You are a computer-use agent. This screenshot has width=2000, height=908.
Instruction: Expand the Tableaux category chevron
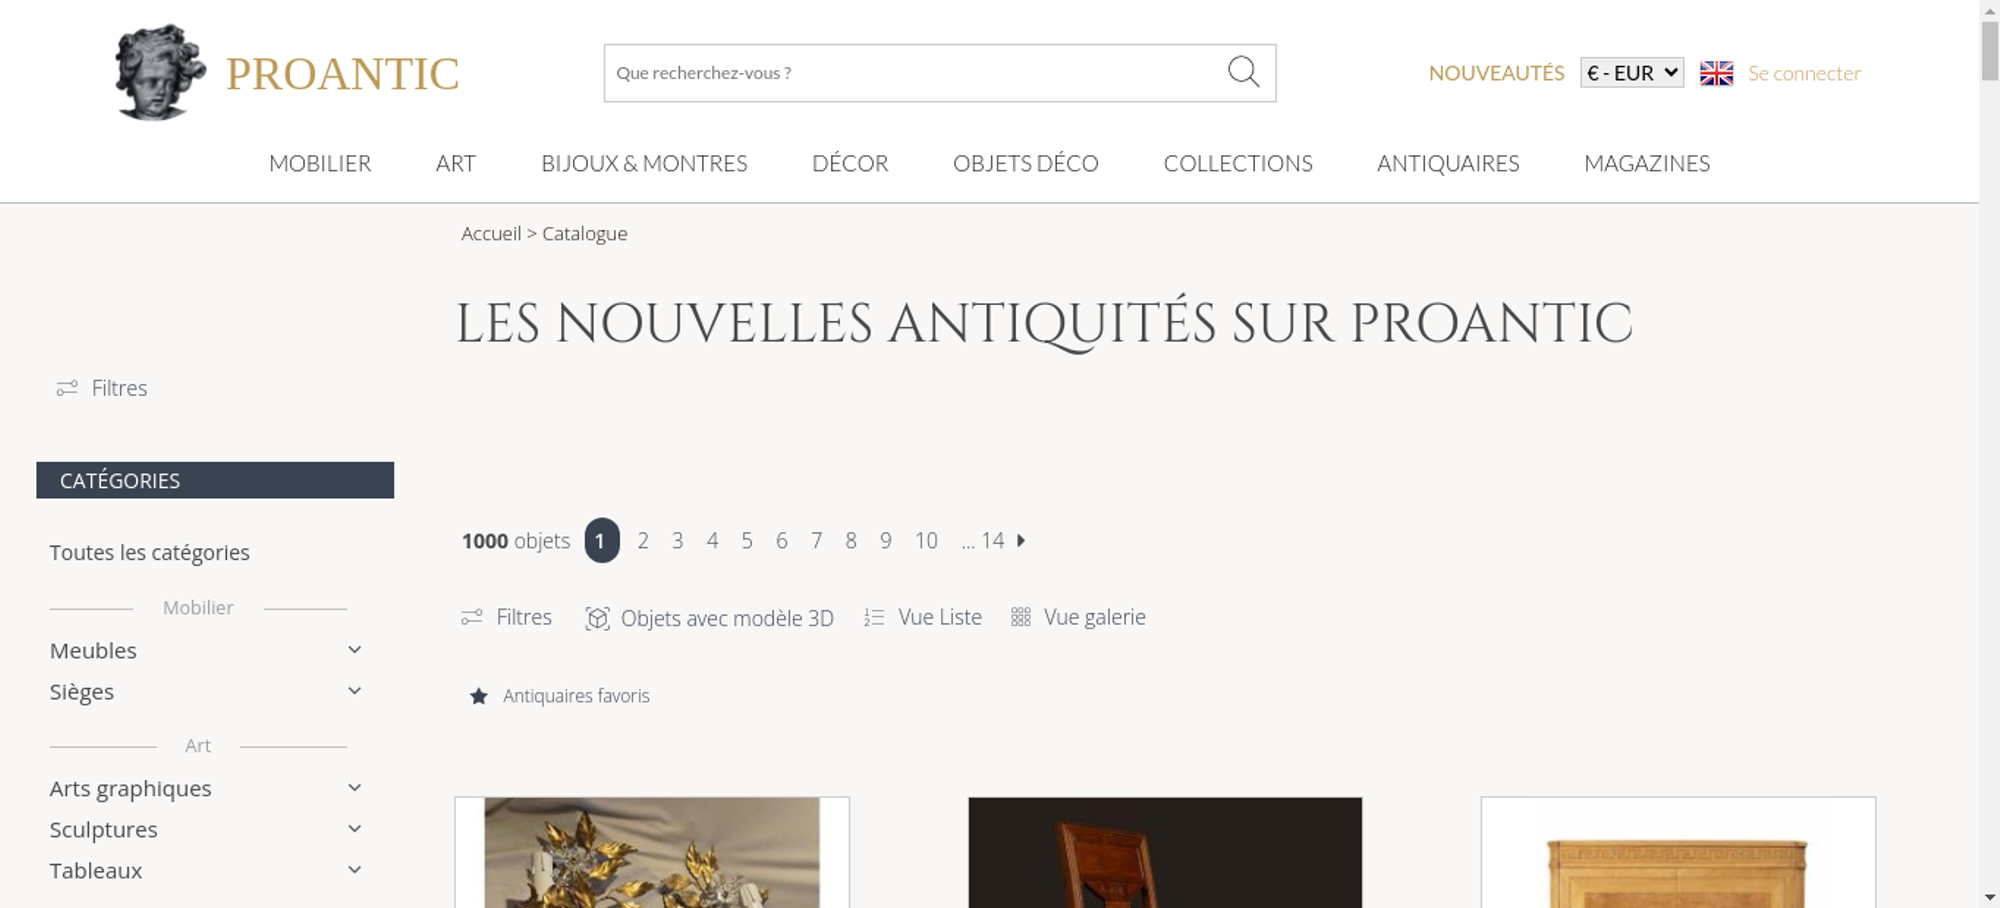(x=354, y=870)
